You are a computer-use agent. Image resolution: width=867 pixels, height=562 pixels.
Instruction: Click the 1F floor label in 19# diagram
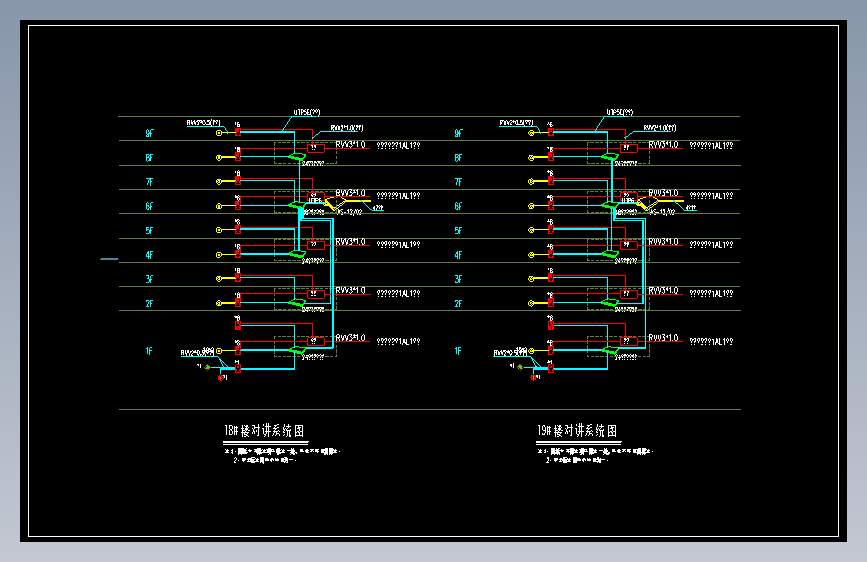[458, 351]
